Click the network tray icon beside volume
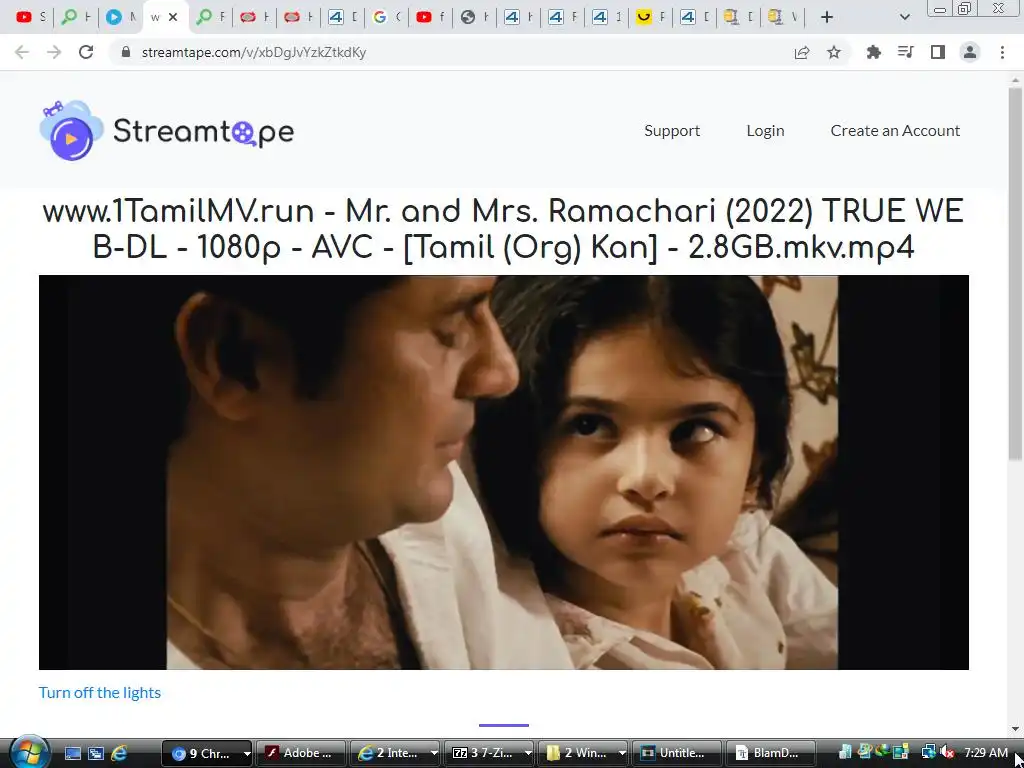The height and width of the screenshot is (768, 1024). coord(929,753)
